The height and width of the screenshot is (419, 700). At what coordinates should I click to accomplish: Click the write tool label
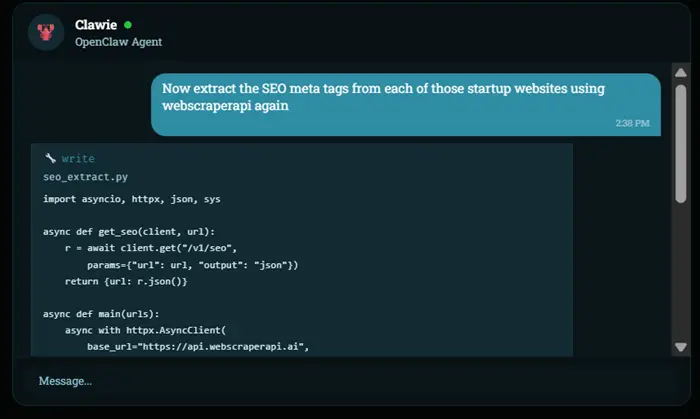click(78, 158)
